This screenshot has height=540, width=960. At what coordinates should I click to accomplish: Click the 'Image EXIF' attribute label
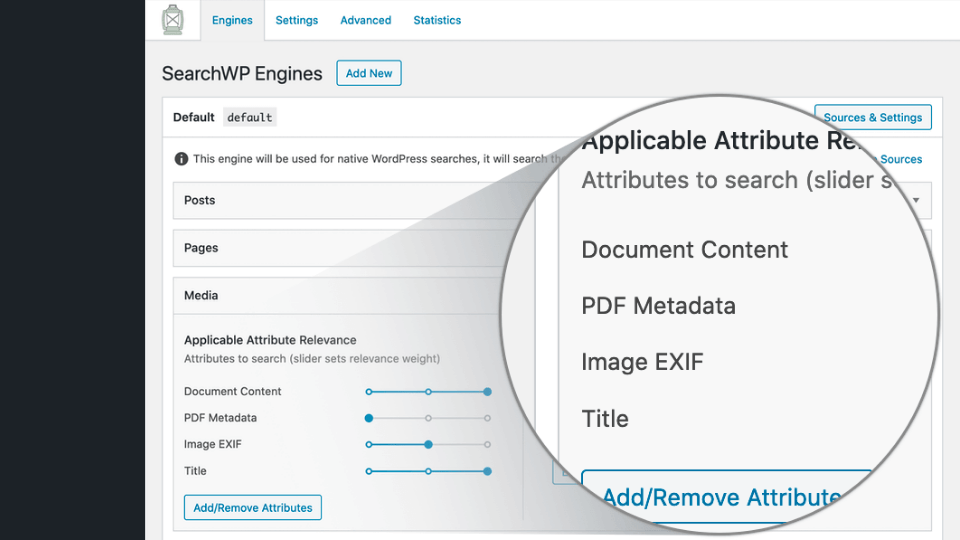[x=212, y=444]
